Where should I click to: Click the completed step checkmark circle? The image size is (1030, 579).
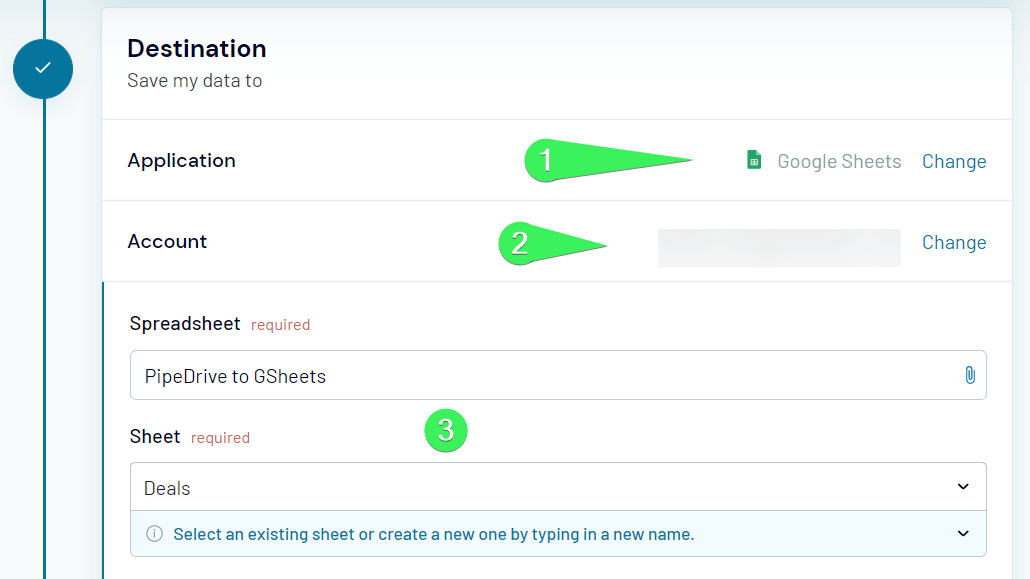43,69
